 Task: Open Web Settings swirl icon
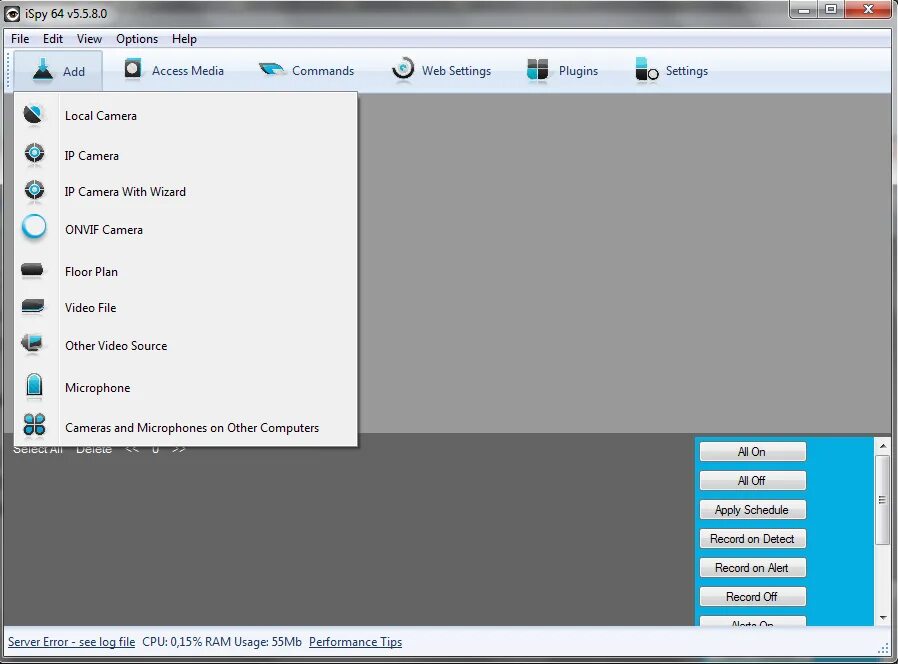[x=403, y=70]
